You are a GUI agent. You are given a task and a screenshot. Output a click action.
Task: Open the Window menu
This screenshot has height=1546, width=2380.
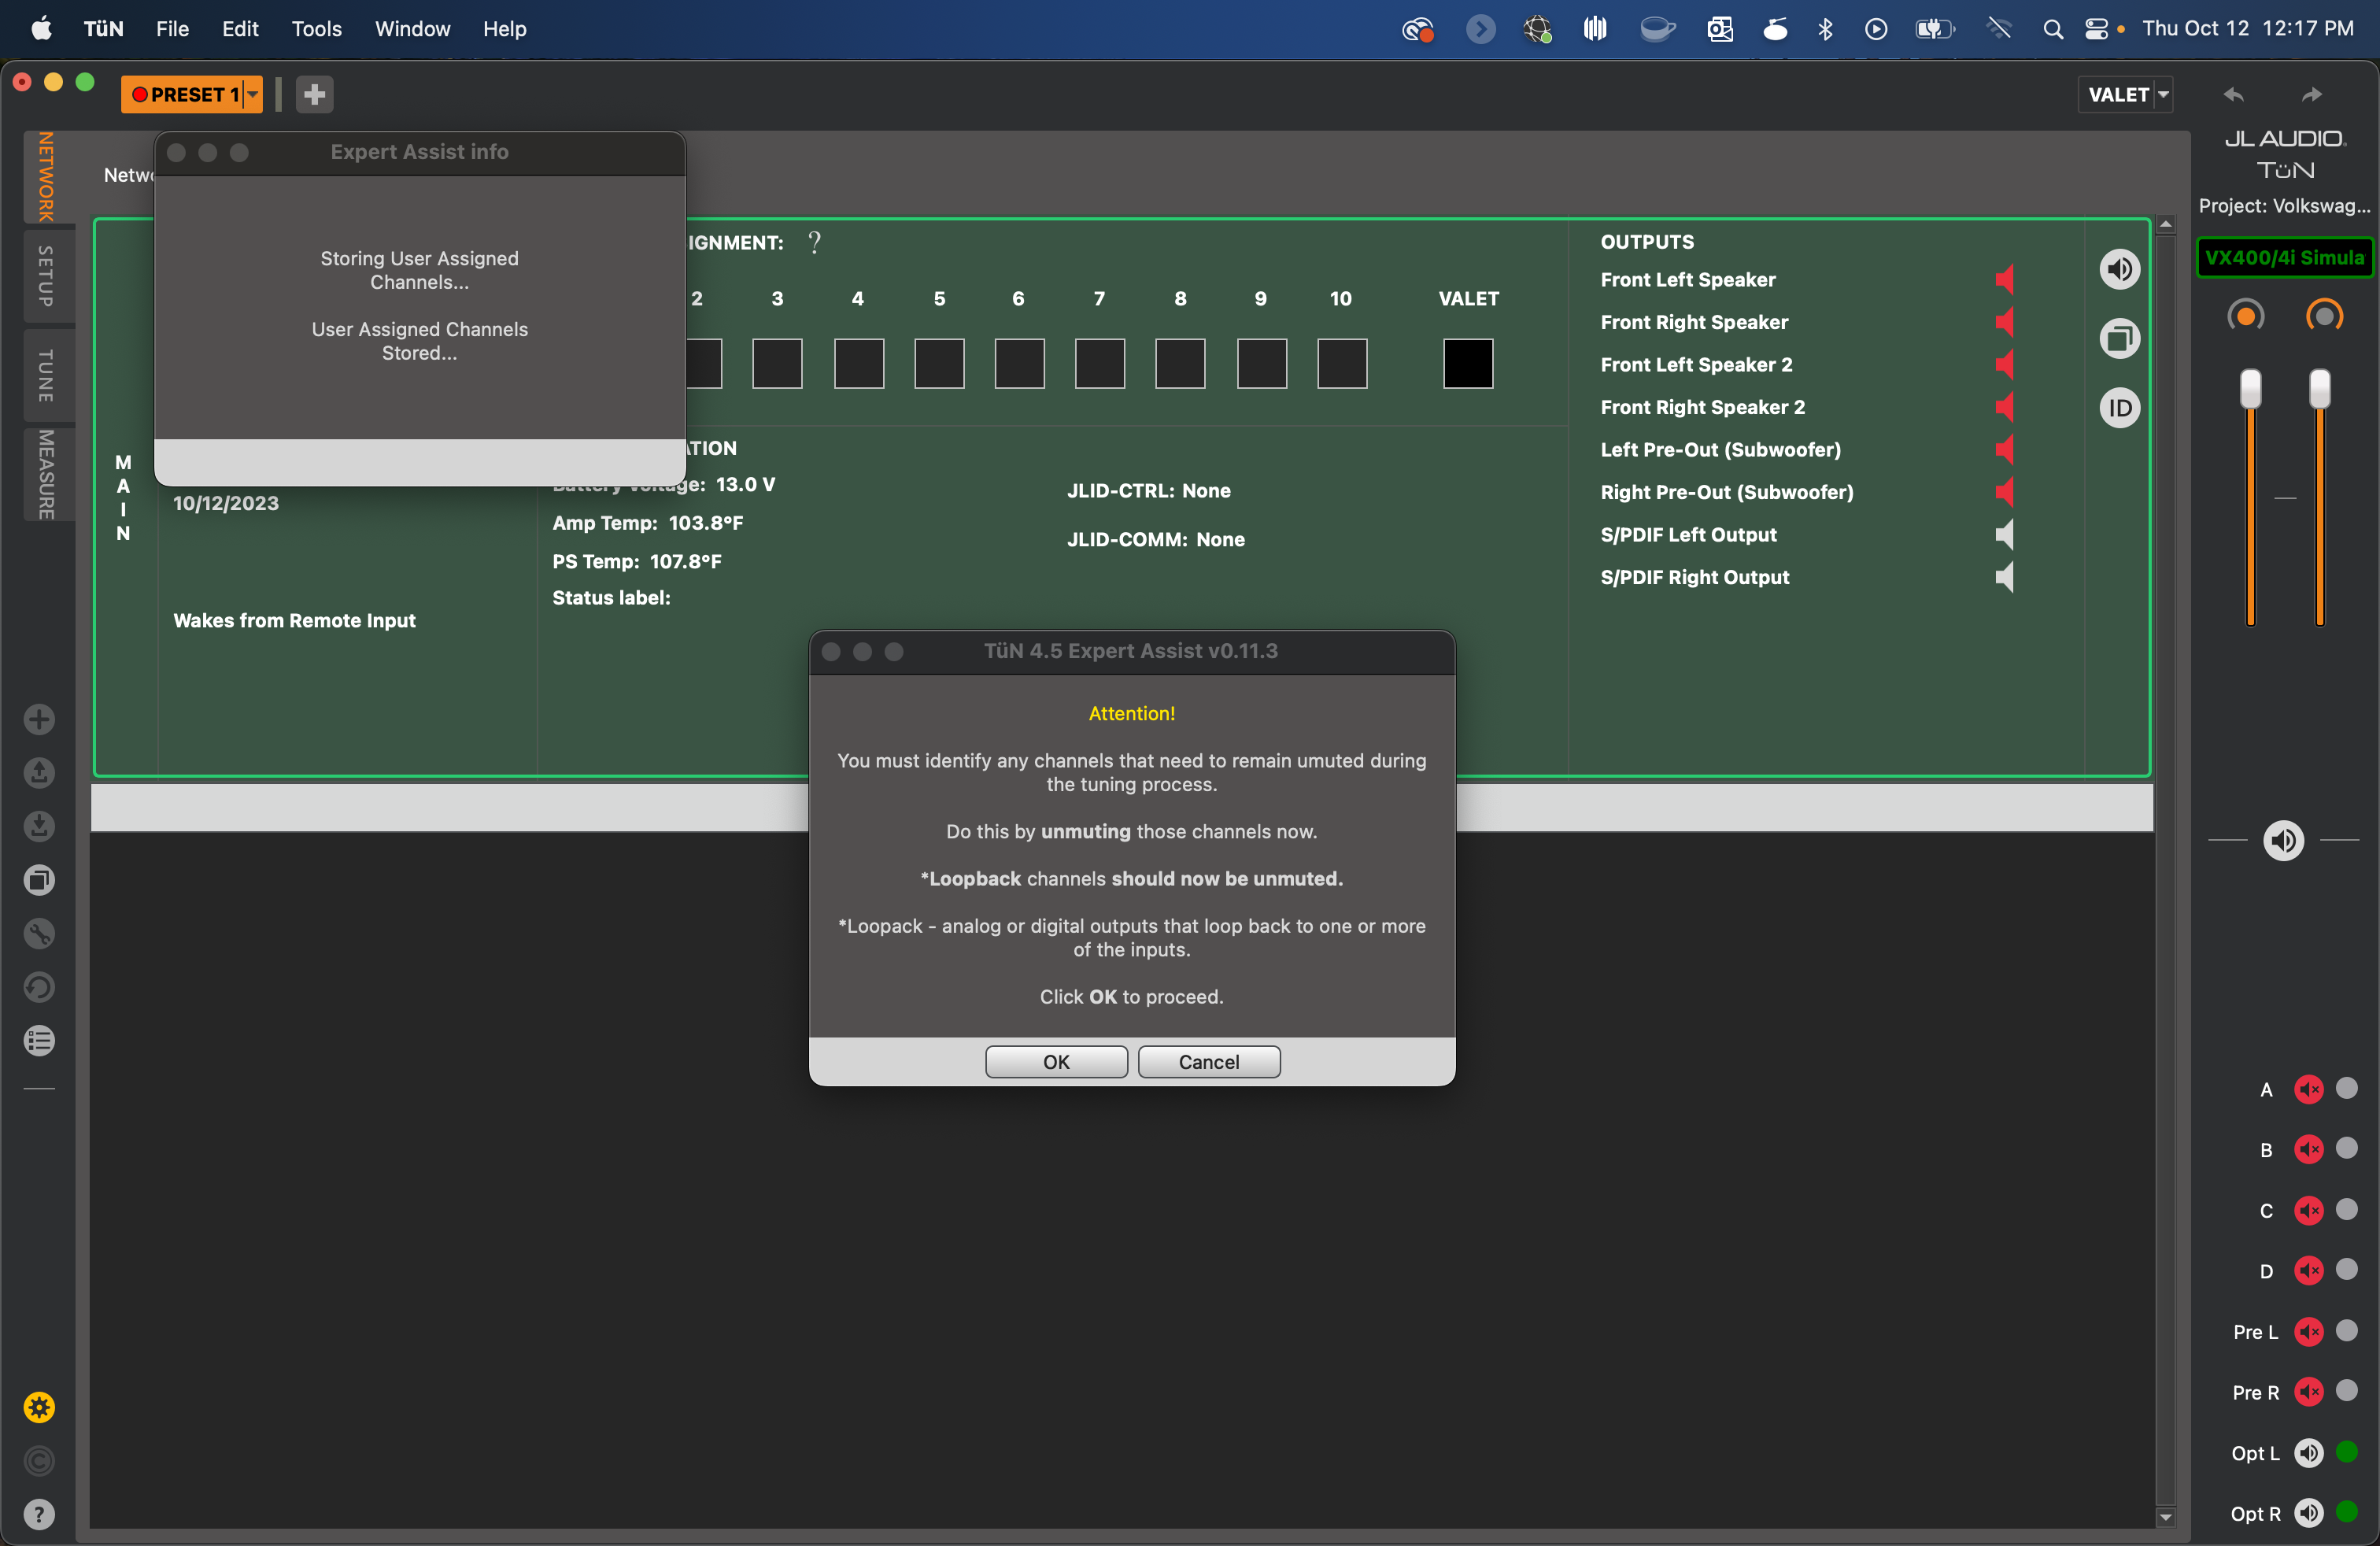[412, 29]
